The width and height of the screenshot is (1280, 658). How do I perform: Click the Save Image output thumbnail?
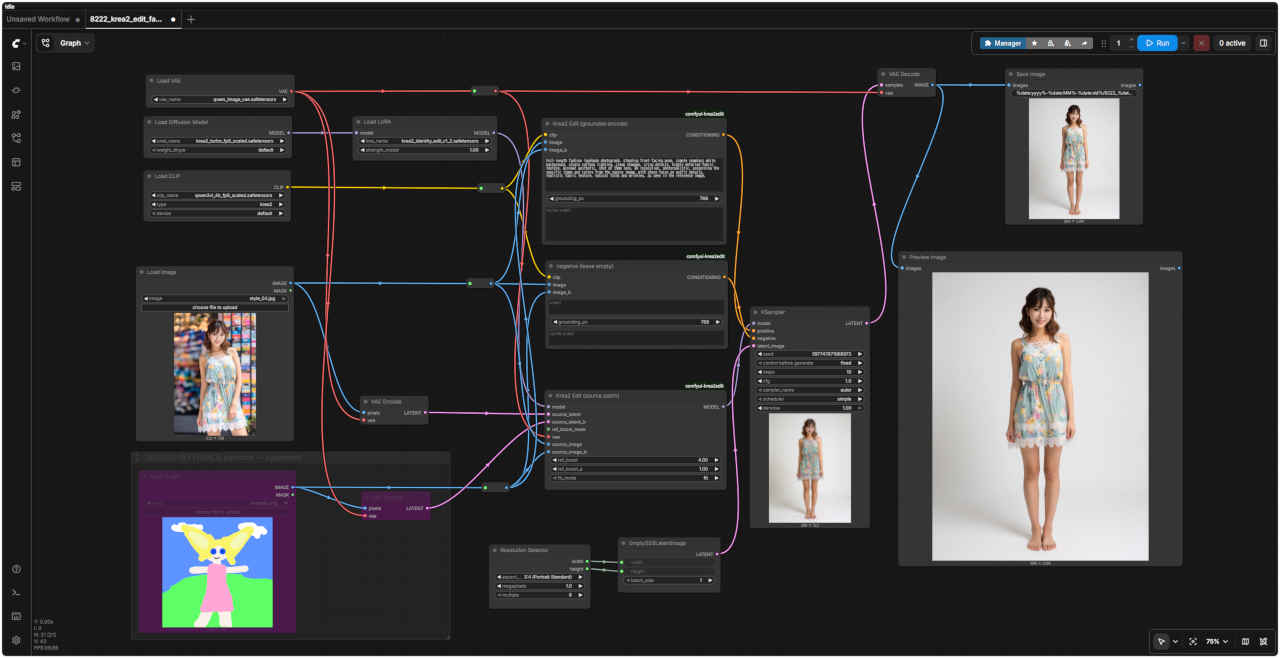1074,158
